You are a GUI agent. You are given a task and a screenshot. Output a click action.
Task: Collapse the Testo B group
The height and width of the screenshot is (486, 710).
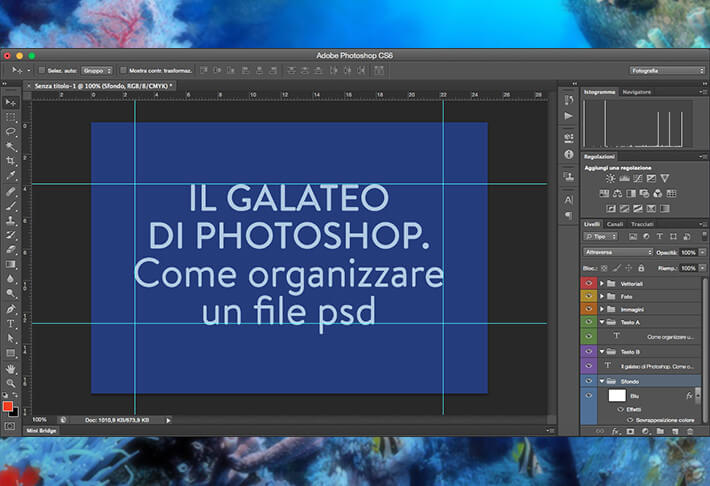click(602, 351)
